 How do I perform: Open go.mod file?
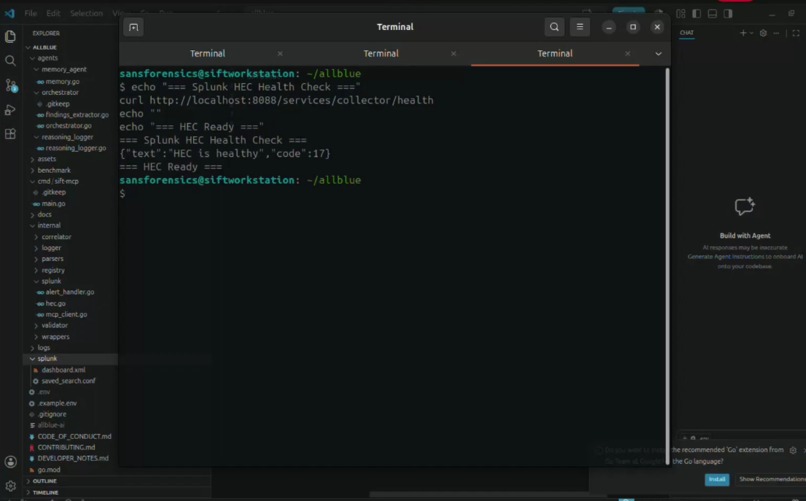[48, 470]
